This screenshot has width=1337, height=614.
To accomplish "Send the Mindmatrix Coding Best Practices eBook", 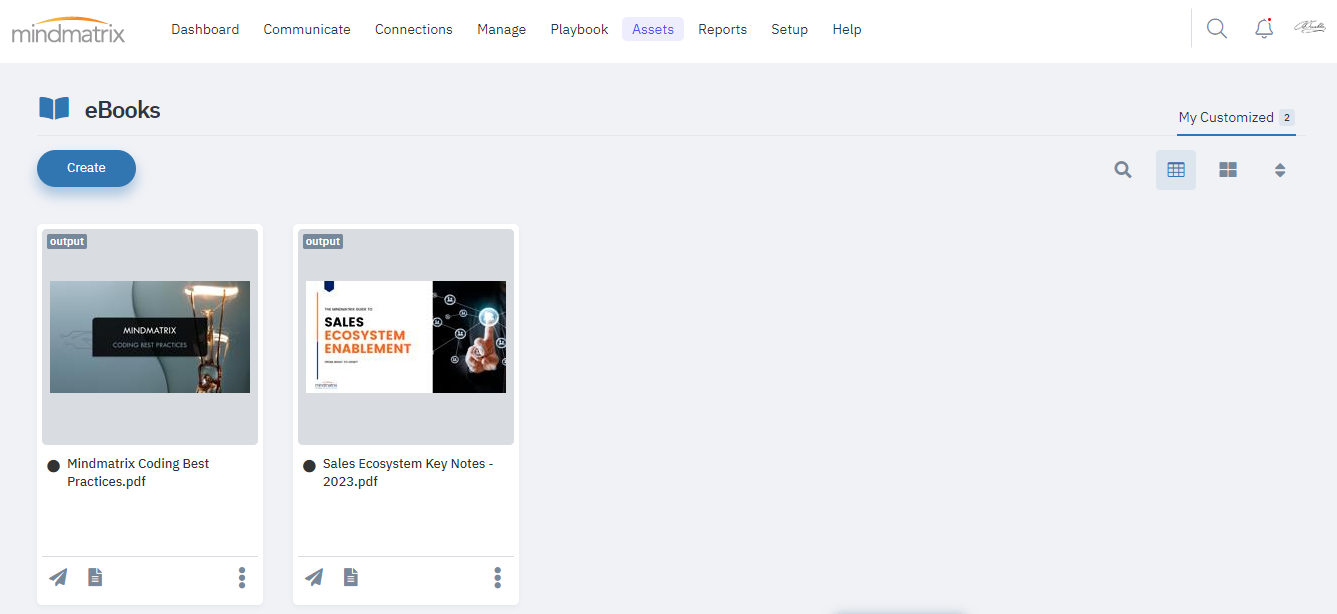I will [x=59, y=577].
